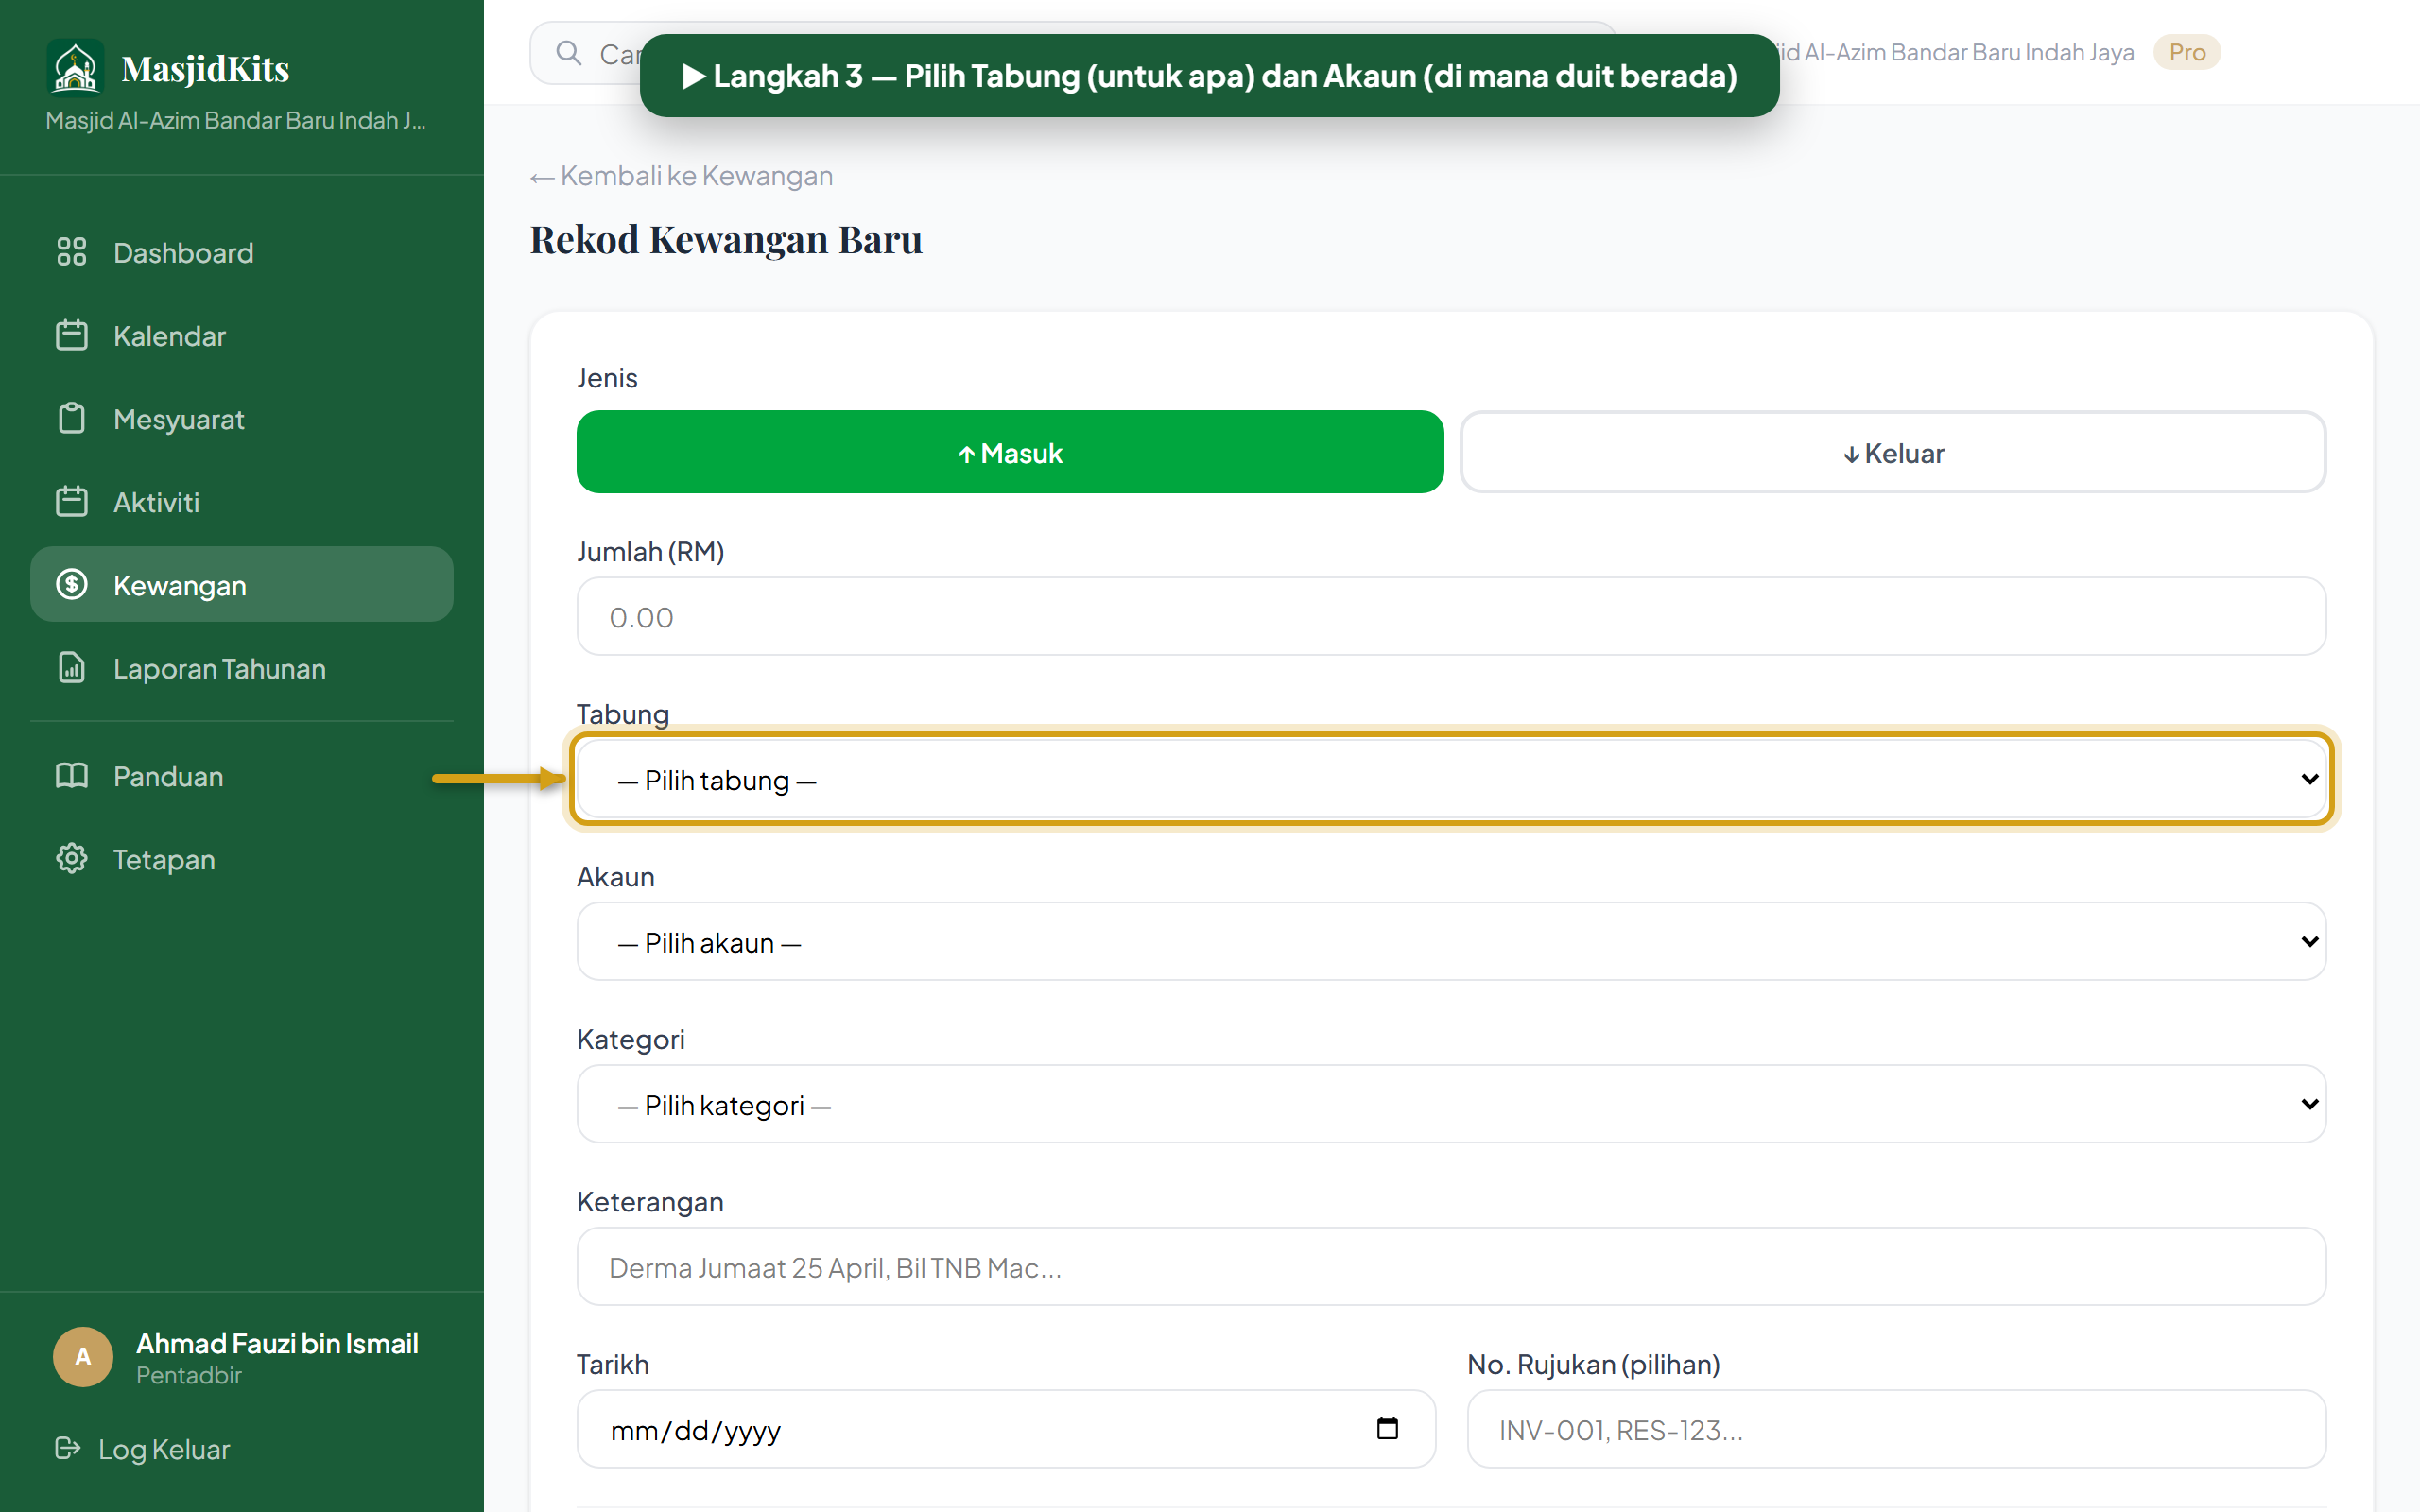Click the search magnifier icon

pyautogui.click(x=569, y=53)
